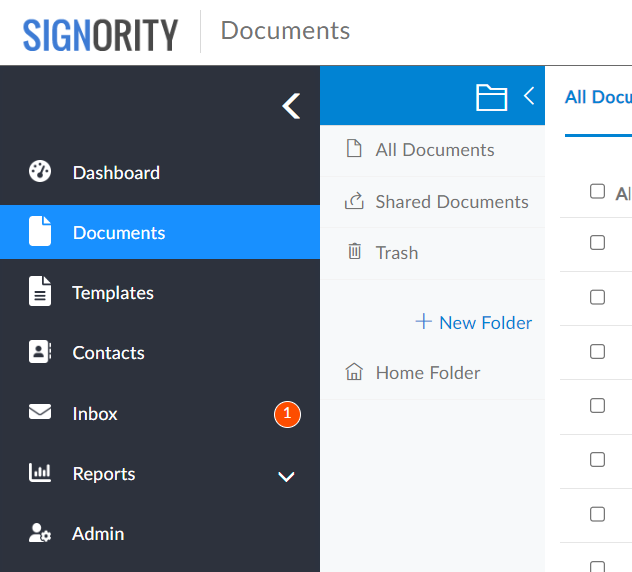Click the Contacts address book icon
Screen dimensions: 632x572
tap(40, 352)
